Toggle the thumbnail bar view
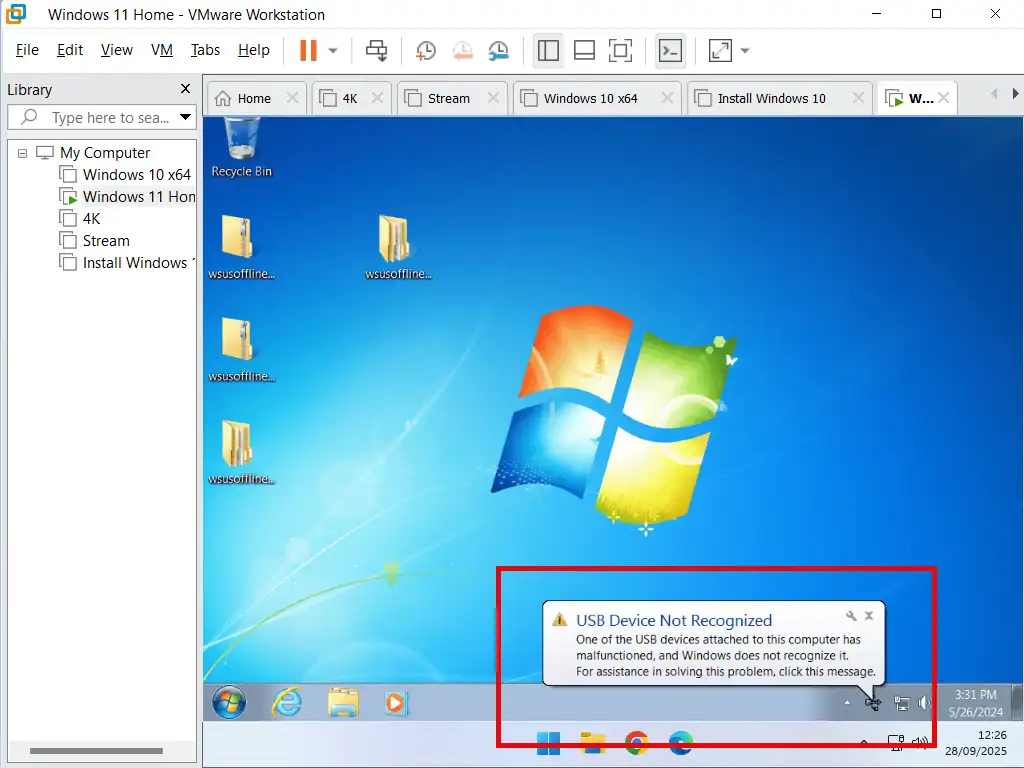1024x768 pixels. coord(584,50)
